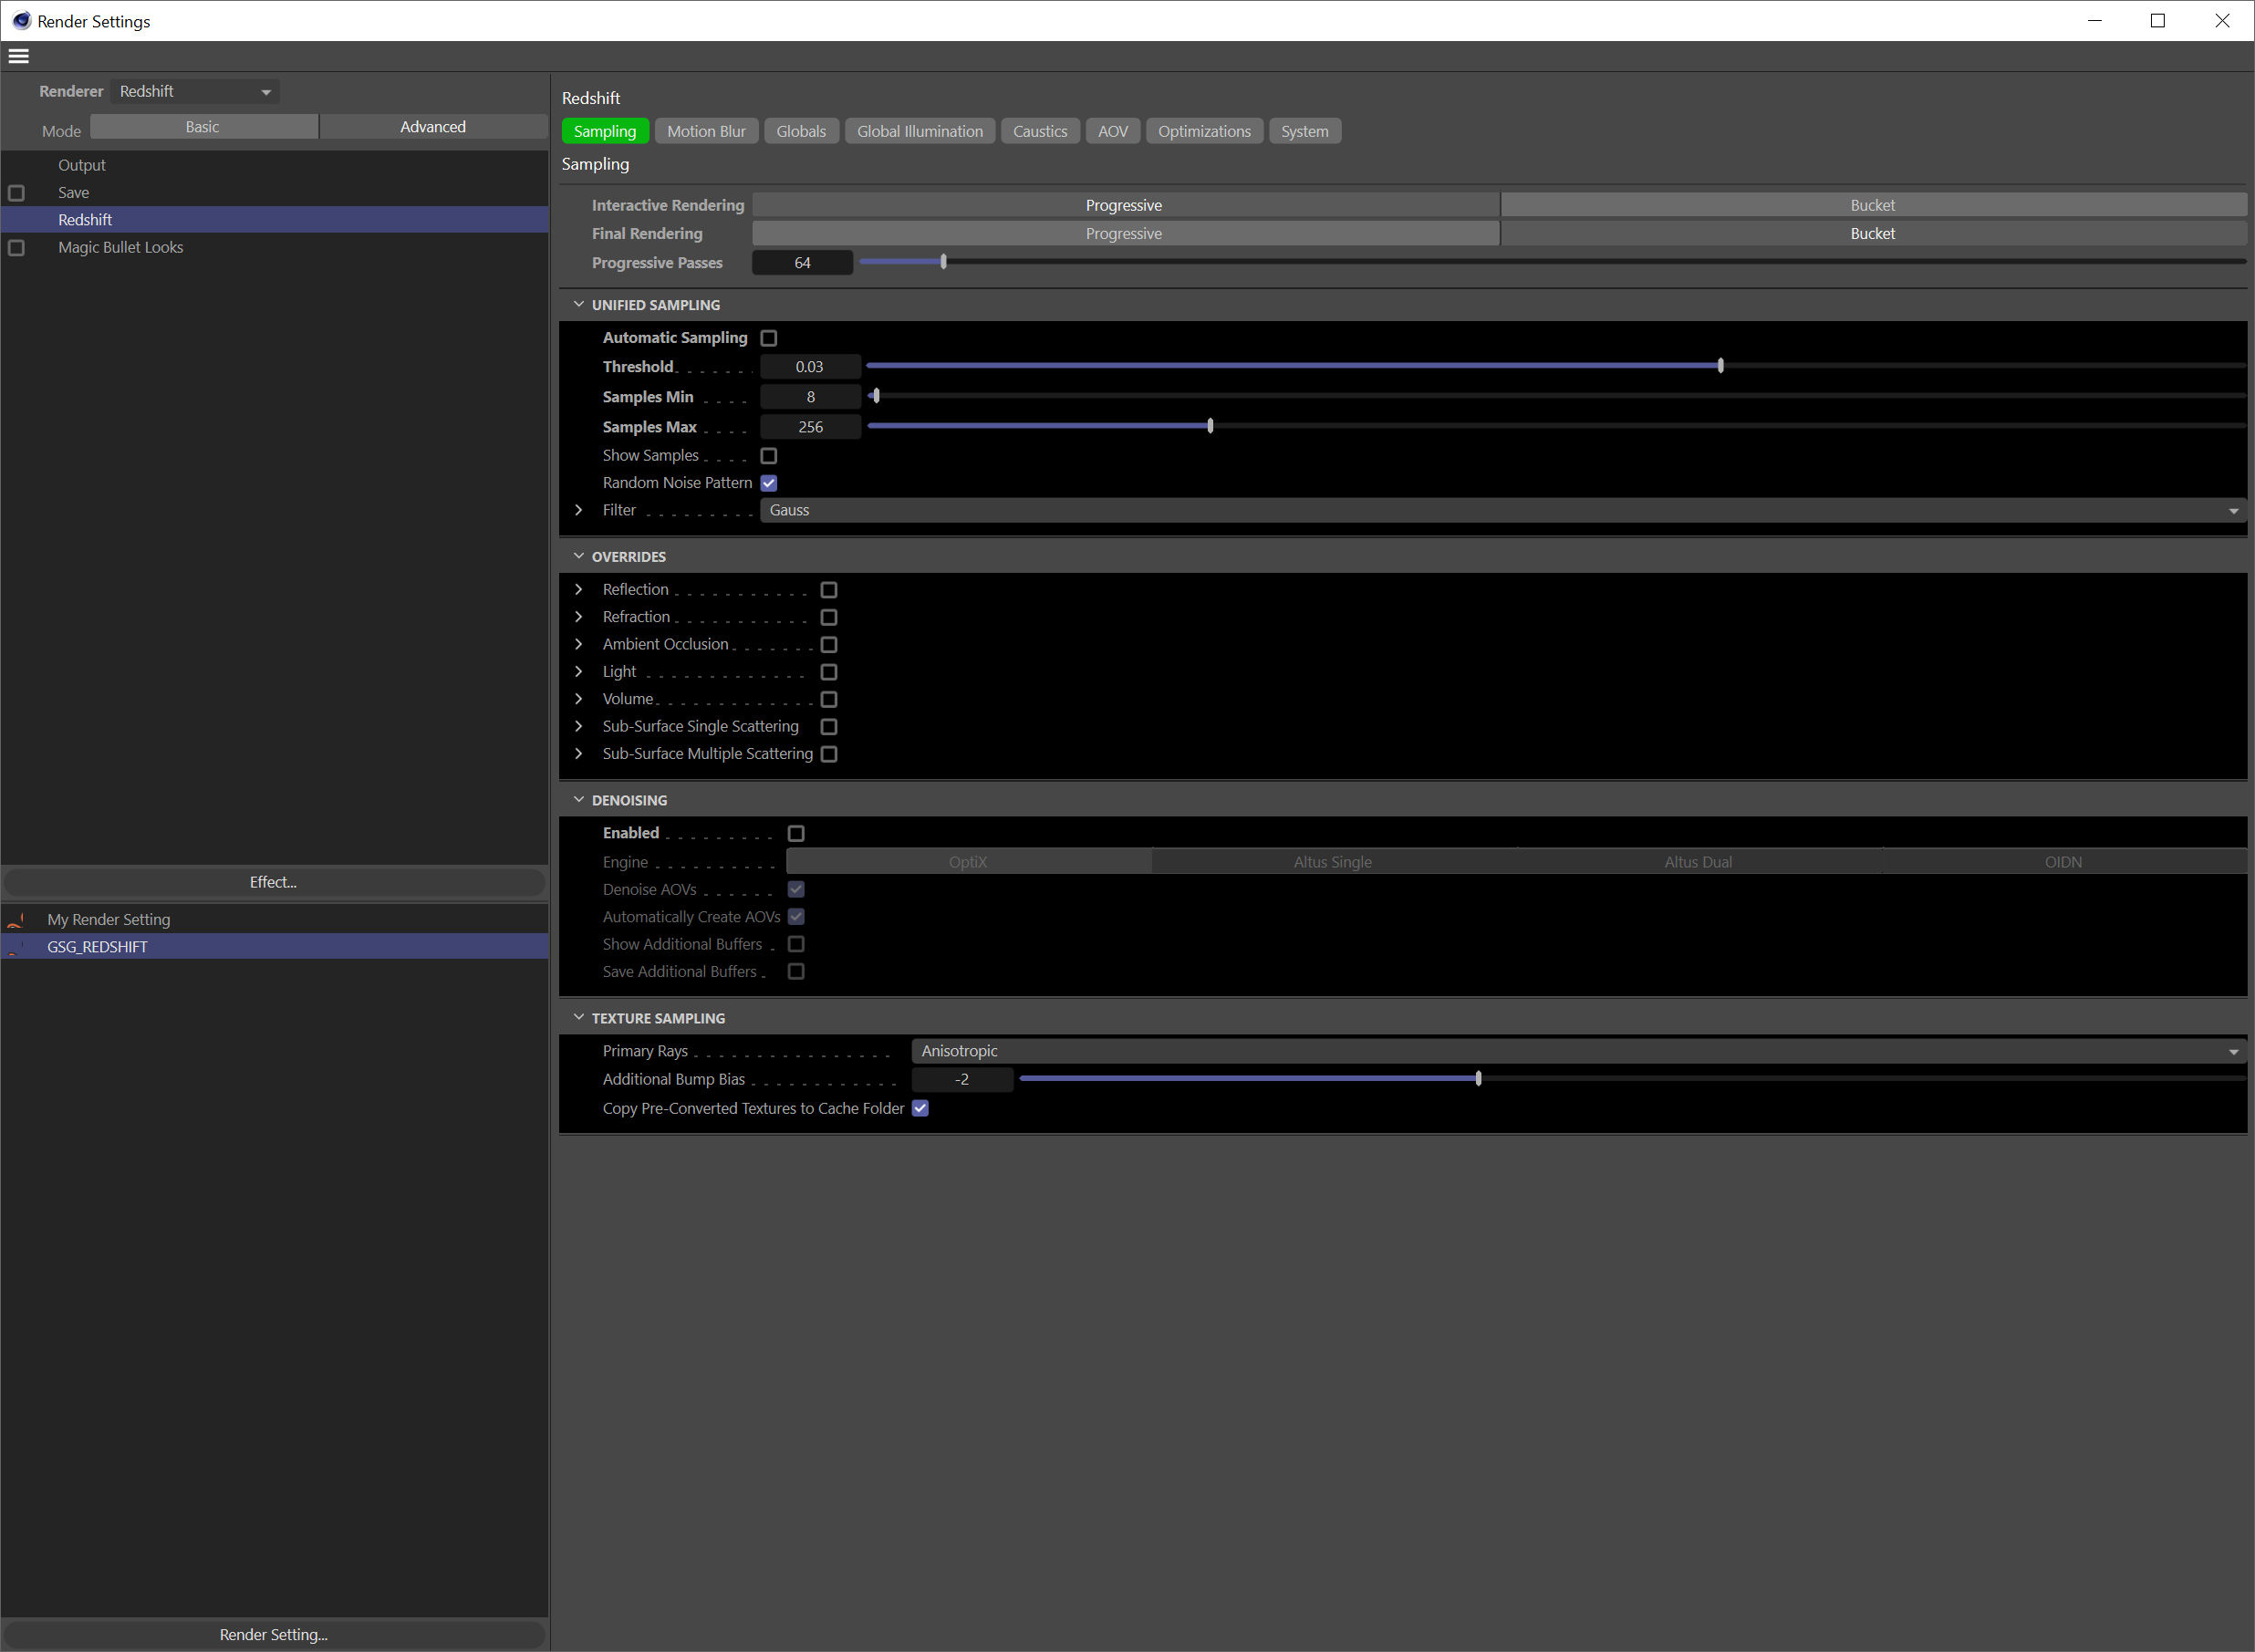The image size is (2255, 1652).
Task: Set Interactive Rendering to Progressive
Action: [1125, 205]
